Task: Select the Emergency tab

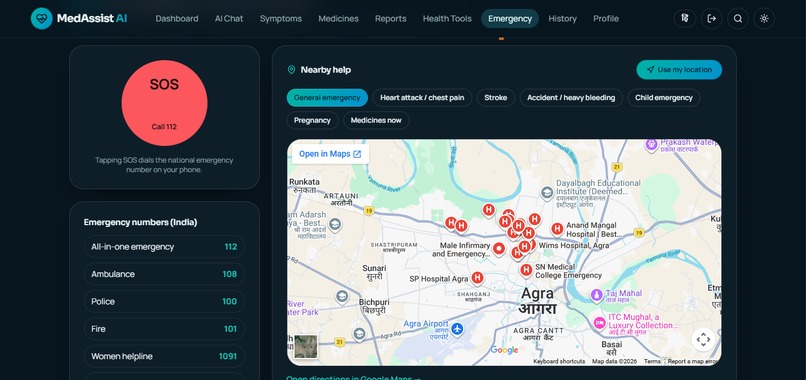Action: coord(510,19)
